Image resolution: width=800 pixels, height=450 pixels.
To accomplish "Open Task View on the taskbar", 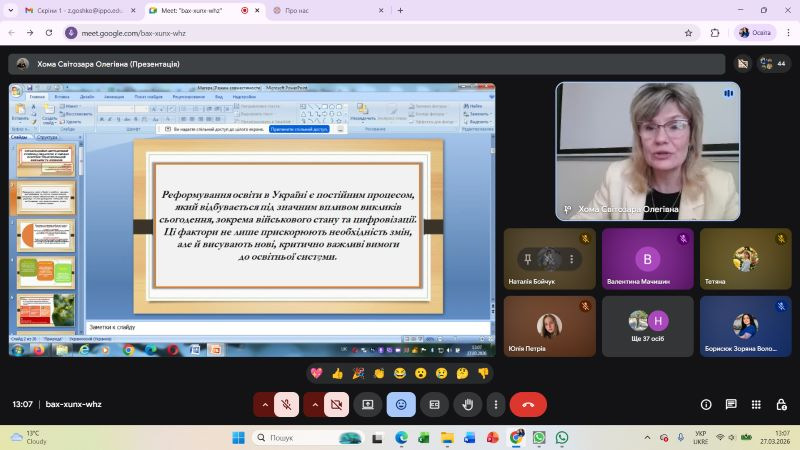I will coord(378,438).
